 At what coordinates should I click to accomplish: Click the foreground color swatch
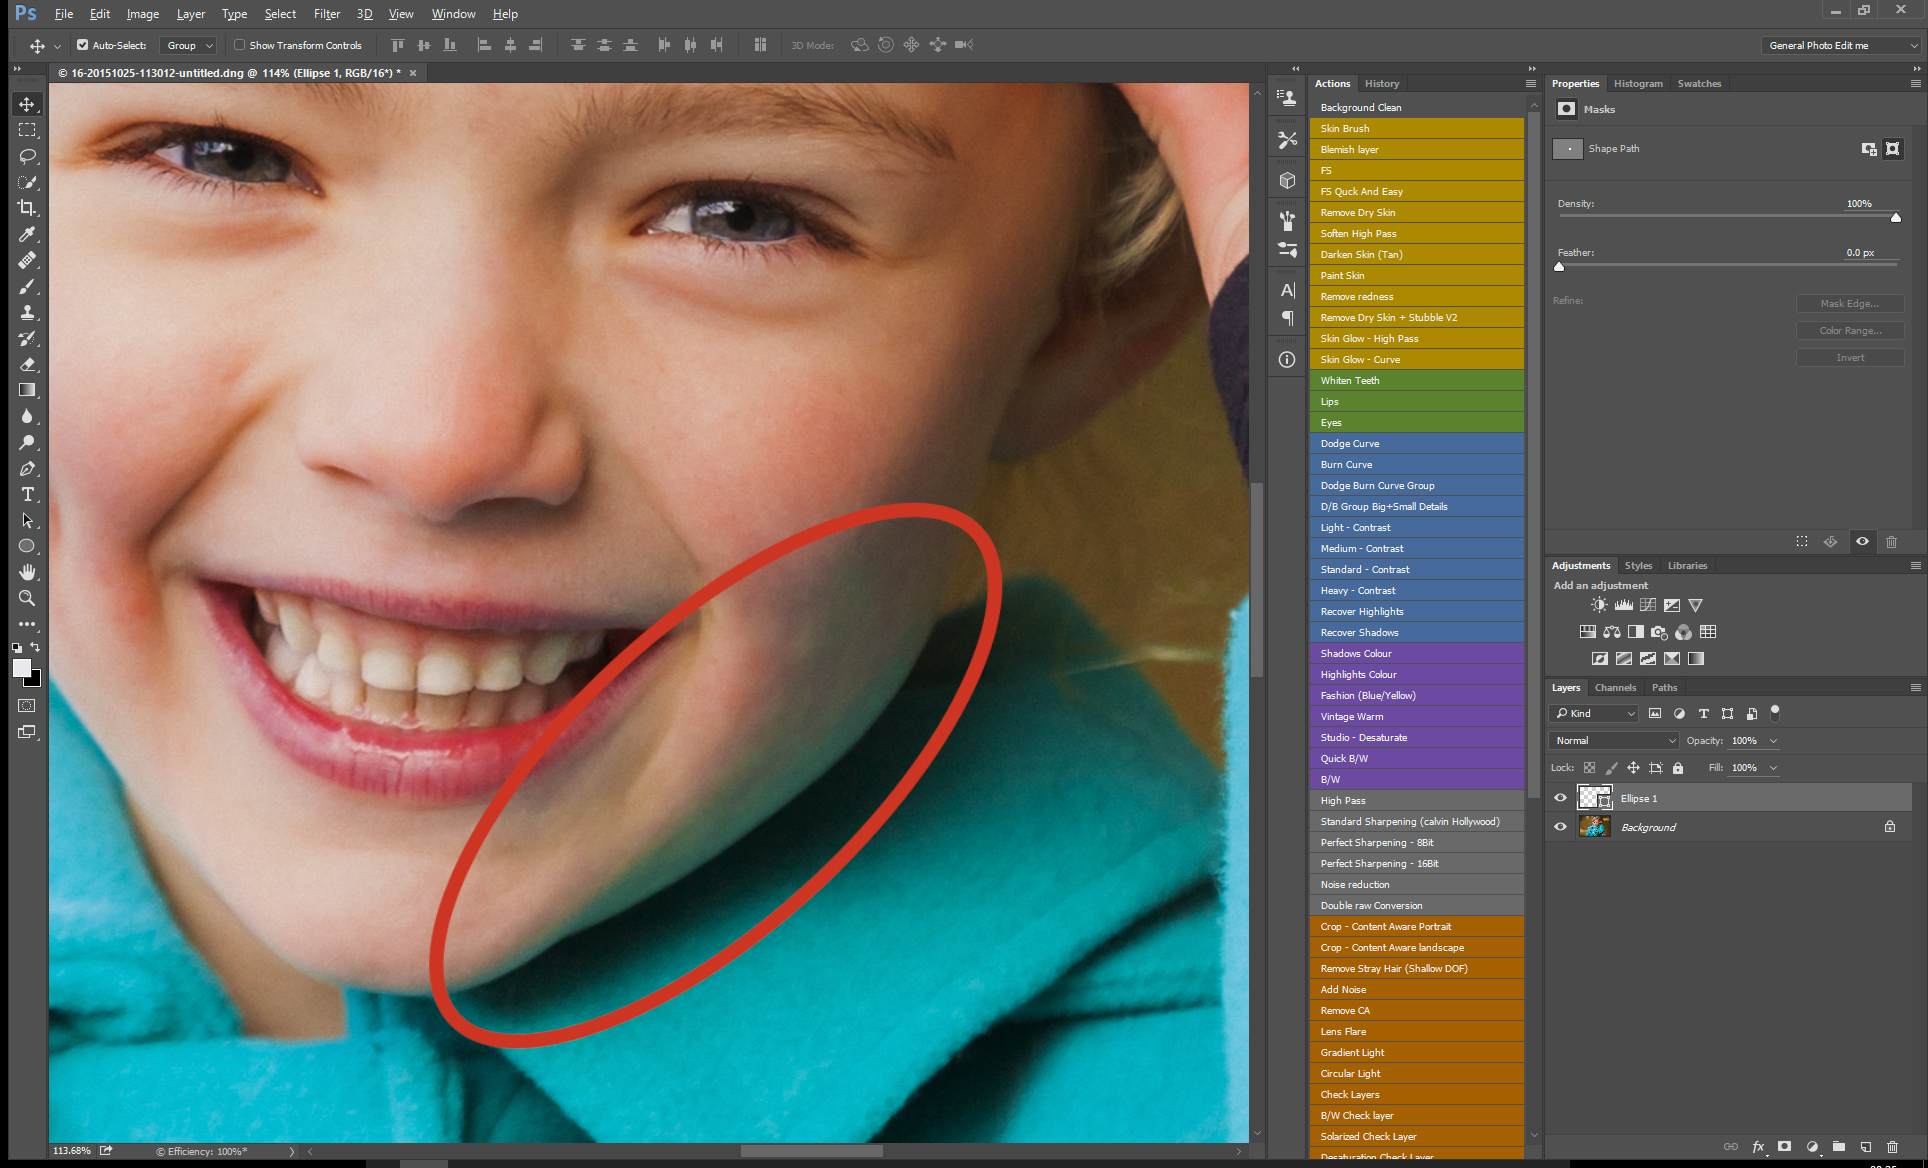[x=21, y=669]
